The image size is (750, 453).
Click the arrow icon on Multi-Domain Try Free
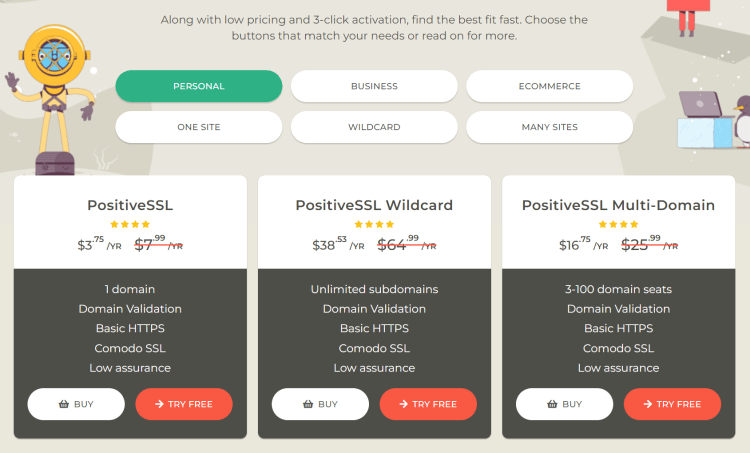click(648, 404)
